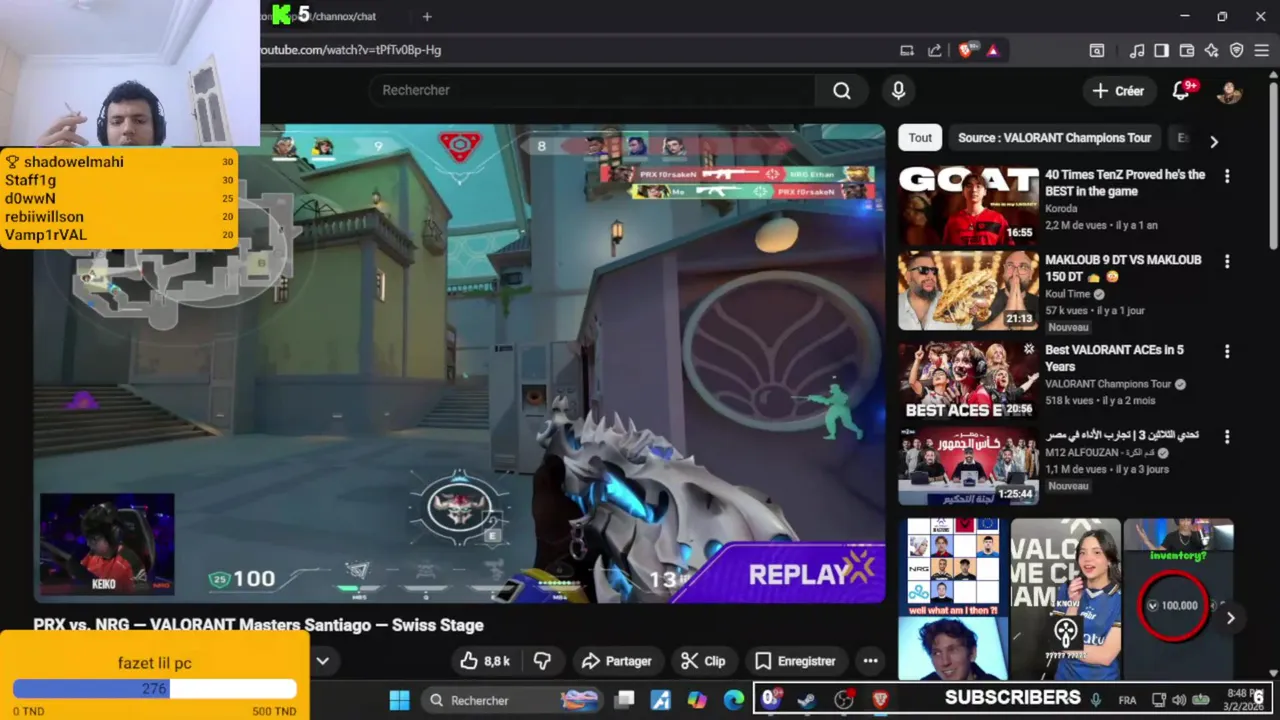Click the Brave Shields lion icon

click(x=966, y=50)
